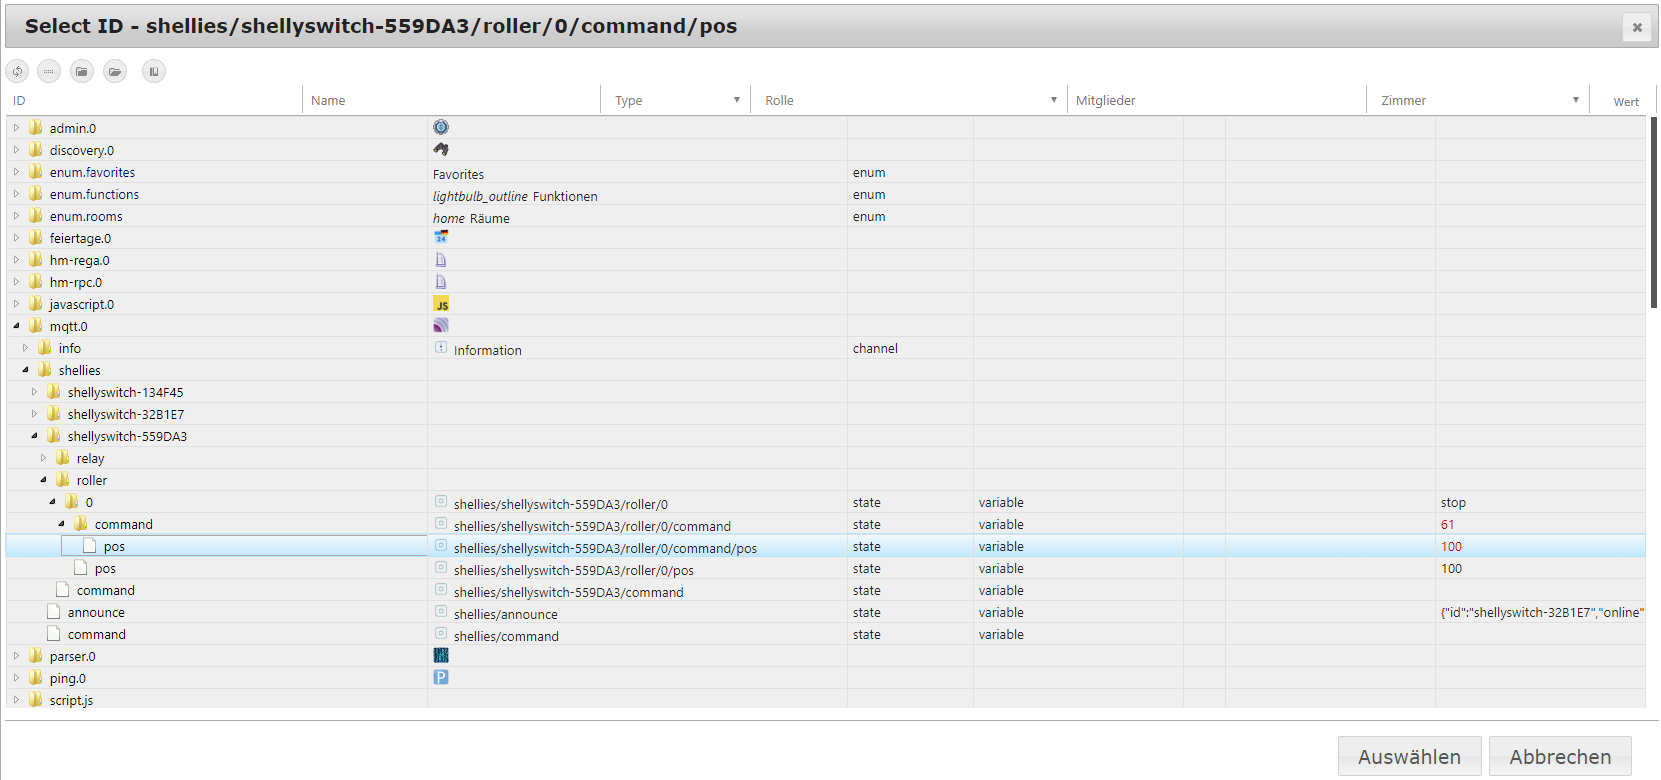Screen dimensions: 1661x780
Task: Click the list view toggle button
Action: [x=49, y=71]
